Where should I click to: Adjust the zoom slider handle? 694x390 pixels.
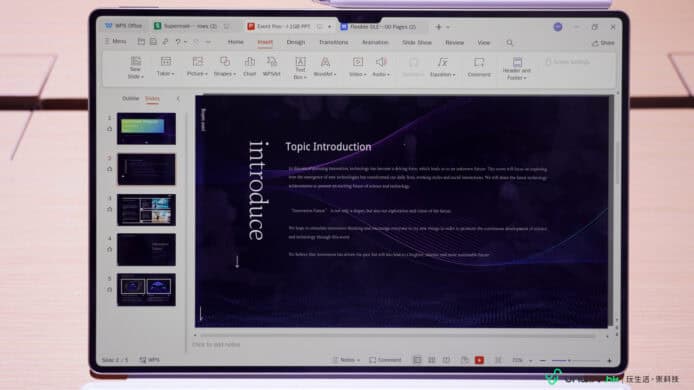coord(569,360)
